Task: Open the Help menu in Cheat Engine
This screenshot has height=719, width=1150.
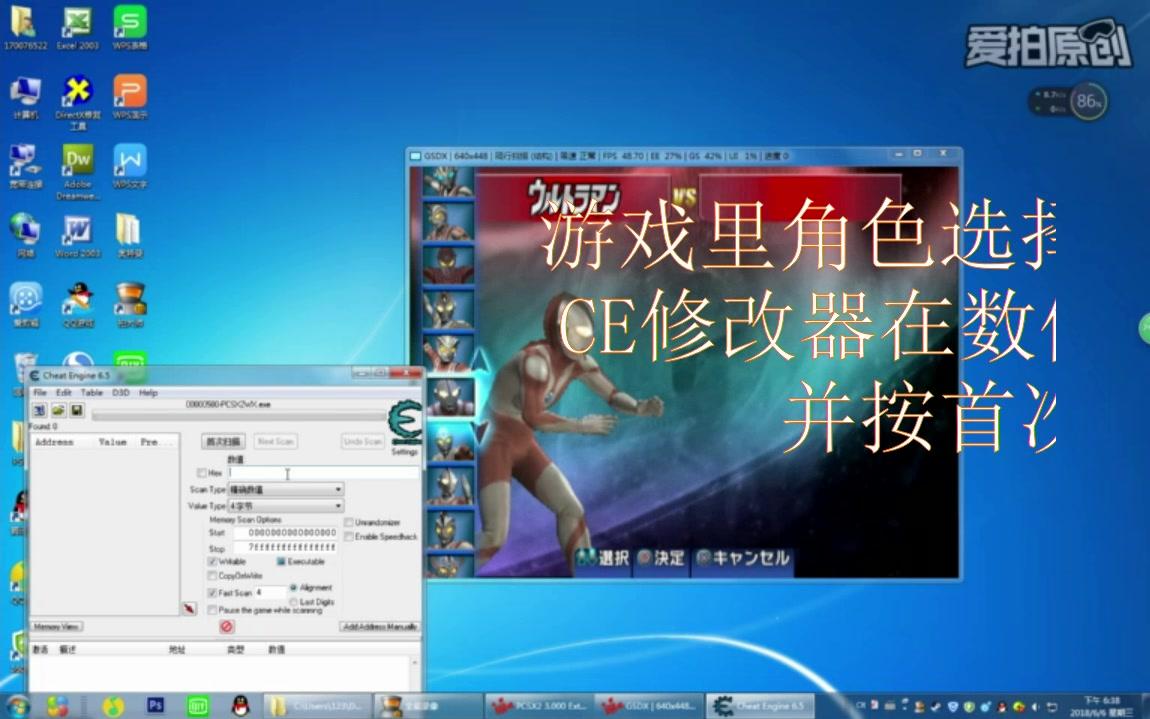Action: 148,393
